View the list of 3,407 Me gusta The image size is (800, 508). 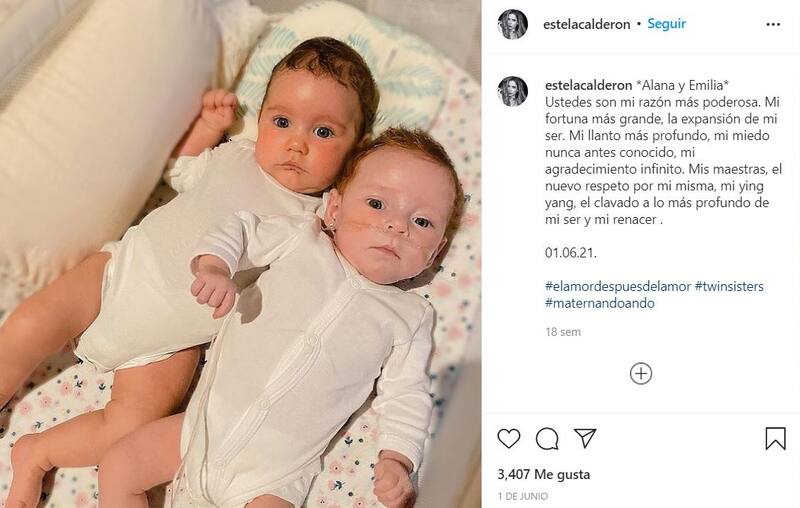(x=543, y=474)
